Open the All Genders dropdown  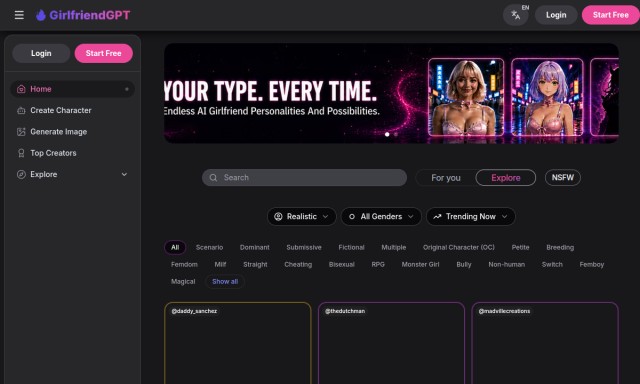381,217
